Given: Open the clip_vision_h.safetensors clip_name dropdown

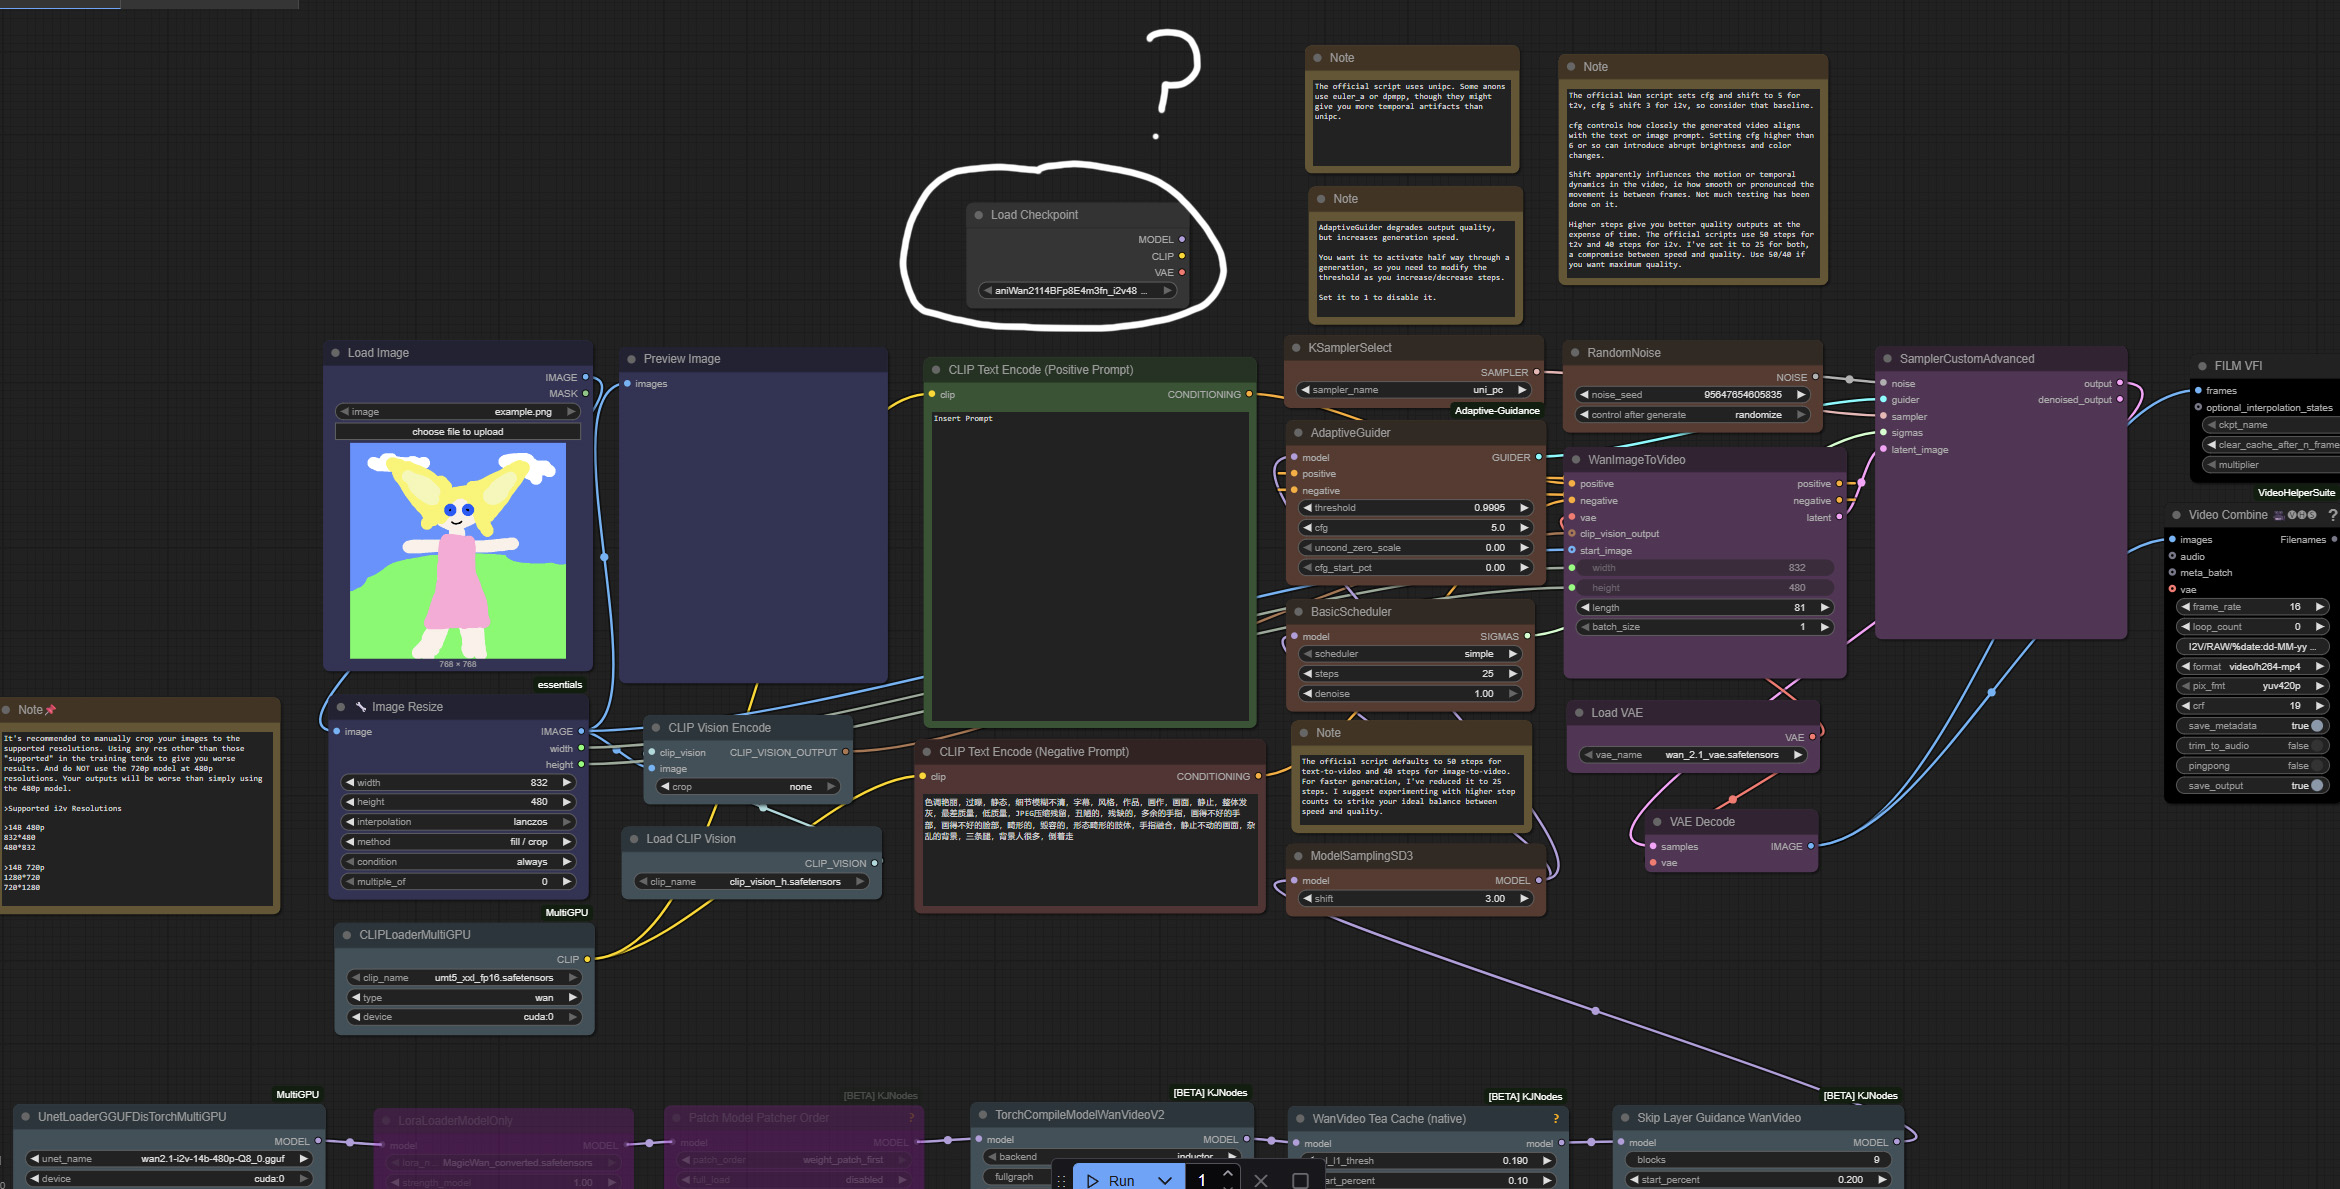Looking at the screenshot, I should point(750,882).
